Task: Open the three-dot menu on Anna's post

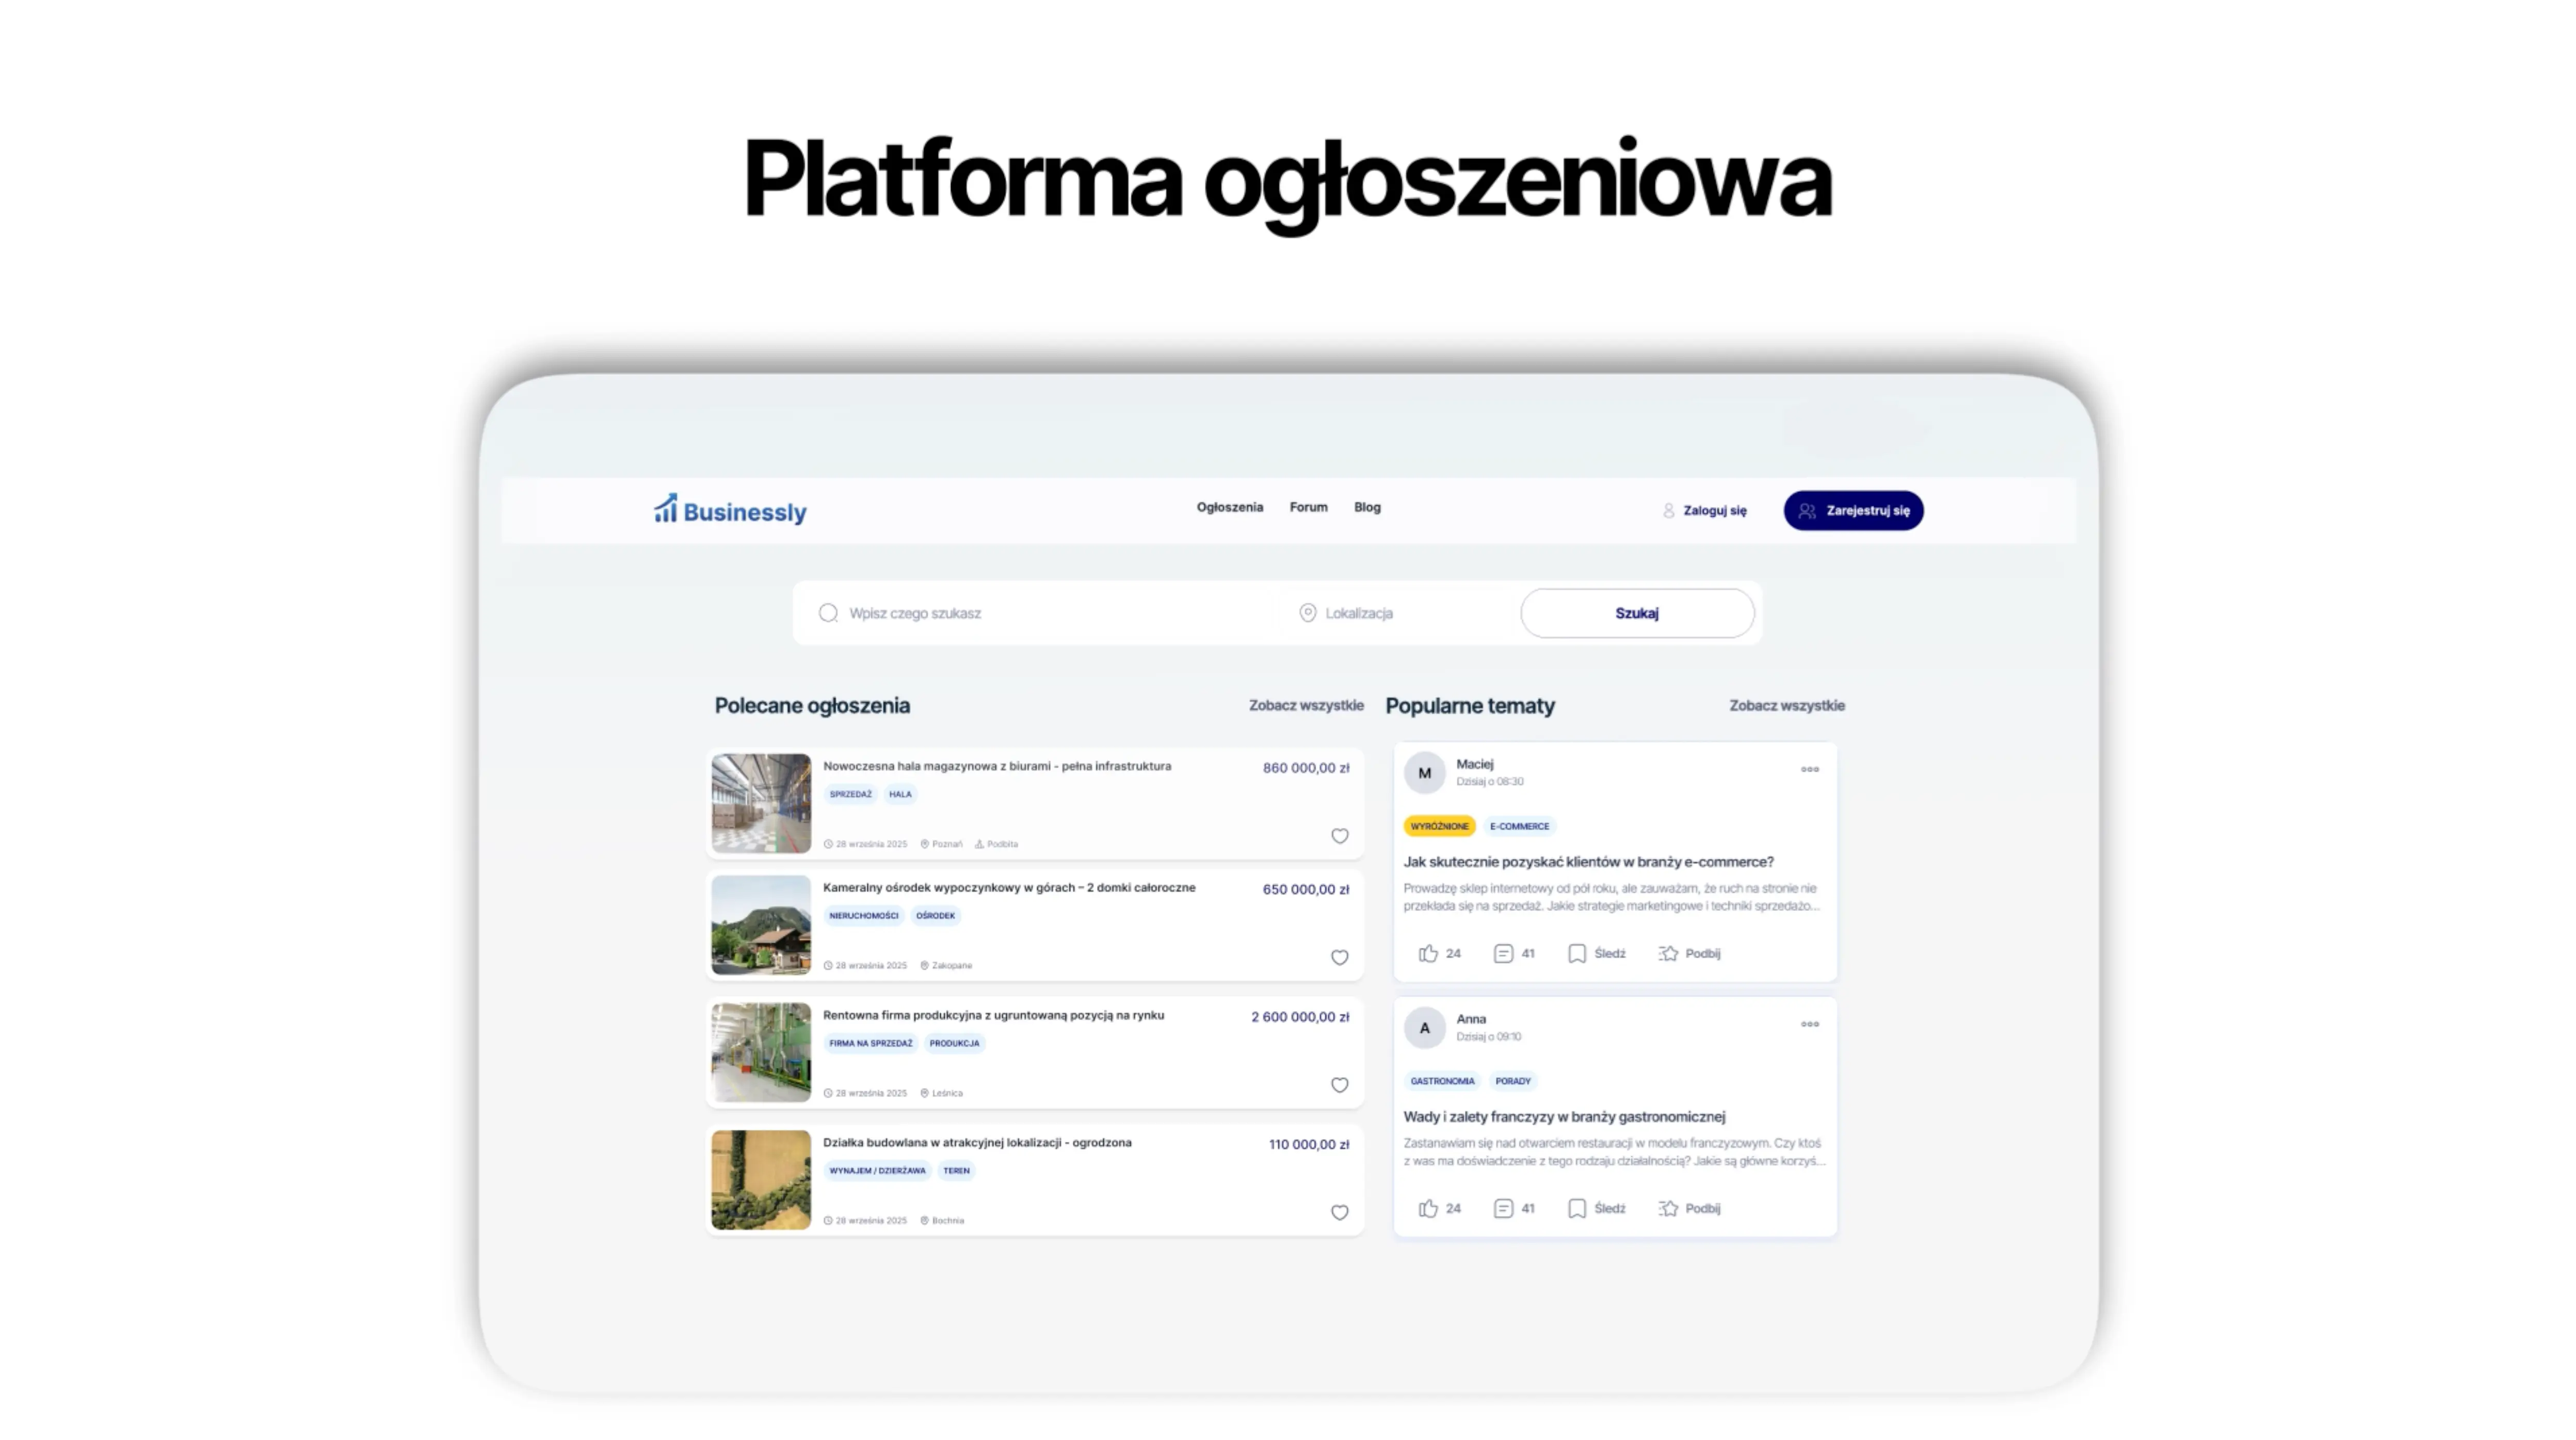Action: (1809, 1024)
